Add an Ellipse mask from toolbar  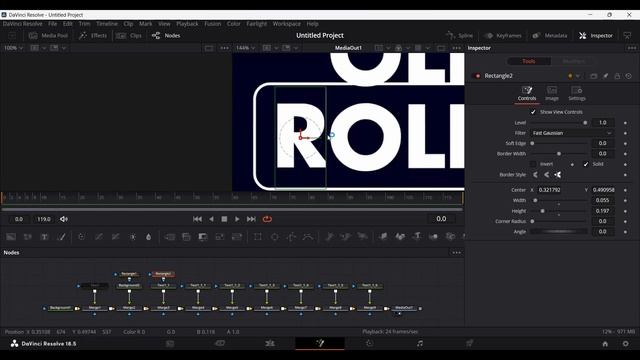(275, 237)
